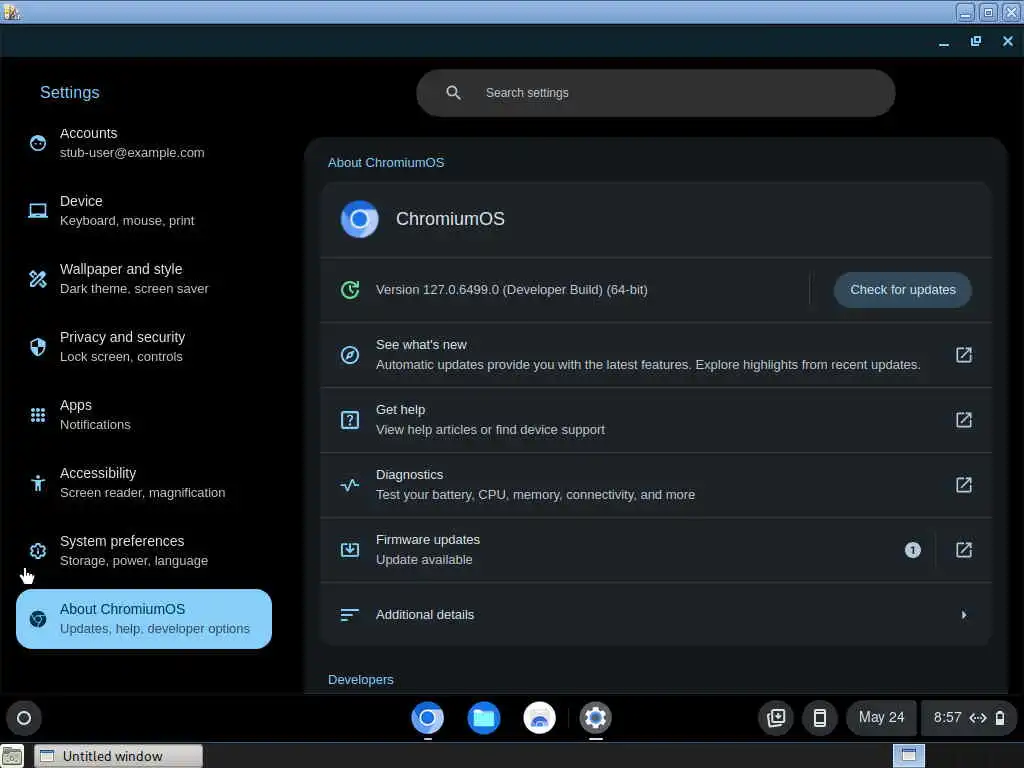Click the compass icon beside See what's new
Screen dimensions: 1024x768
(x=350, y=355)
